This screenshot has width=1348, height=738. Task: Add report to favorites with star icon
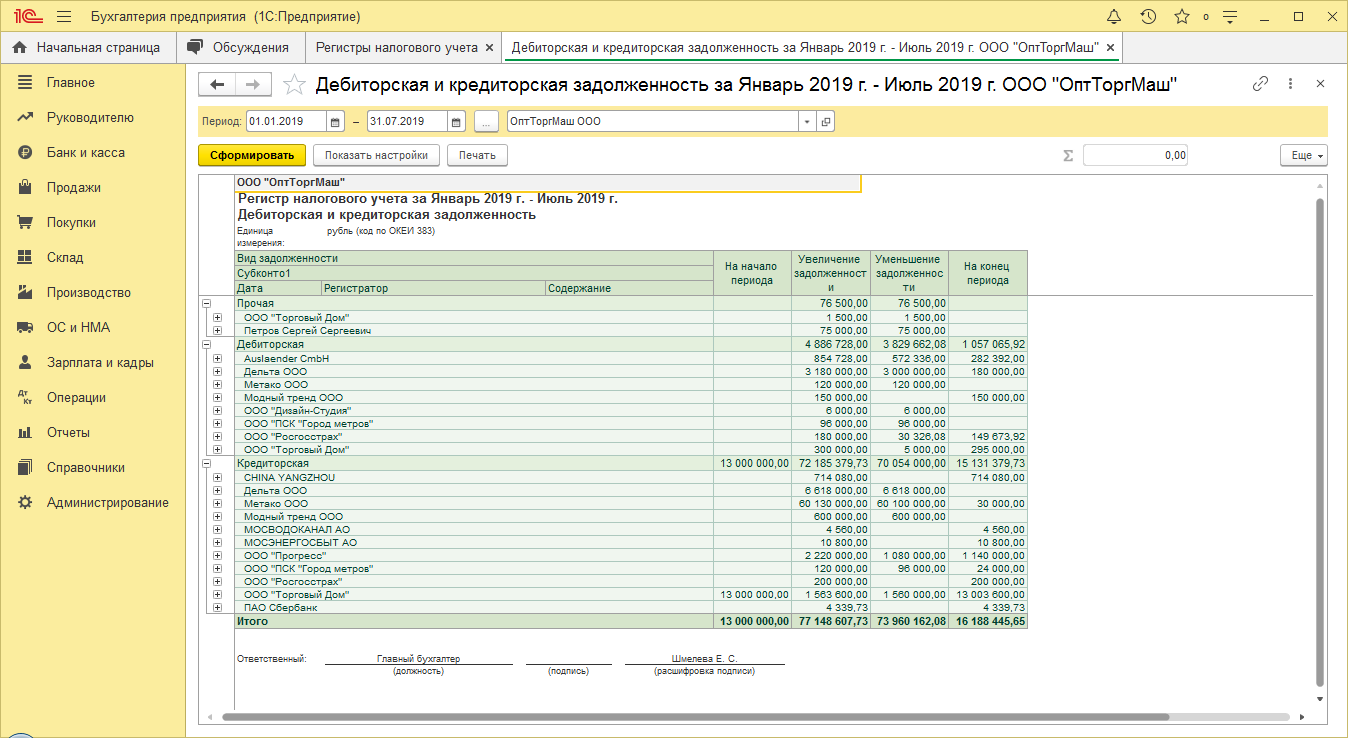[x=294, y=85]
